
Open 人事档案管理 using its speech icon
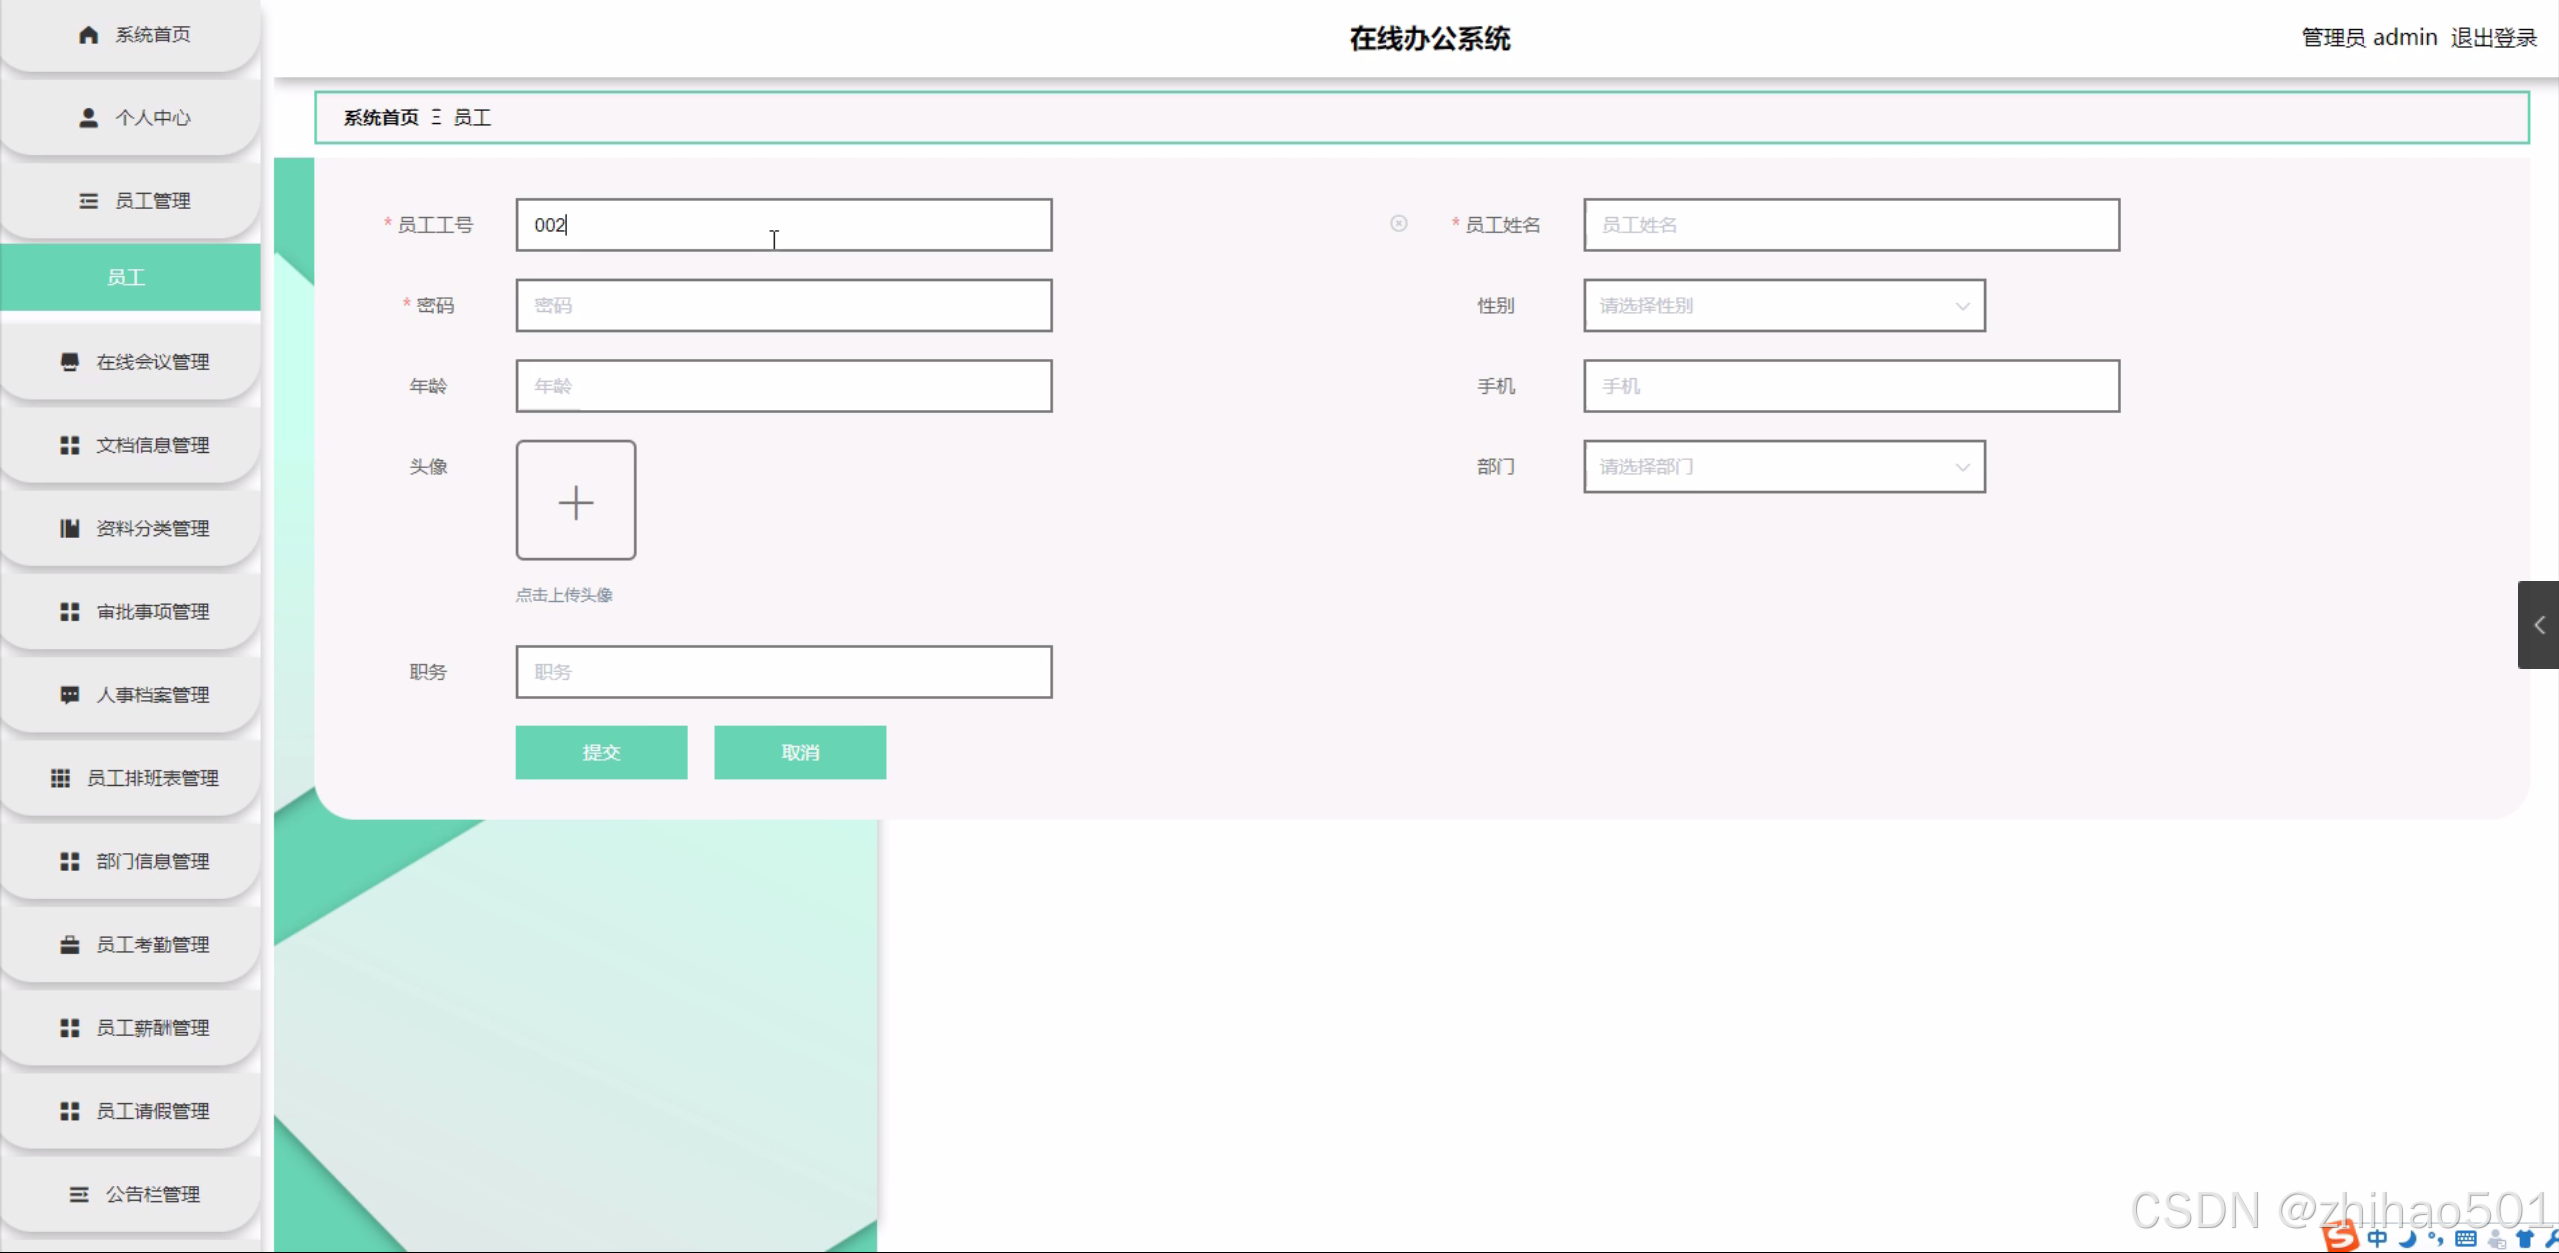(x=69, y=694)
